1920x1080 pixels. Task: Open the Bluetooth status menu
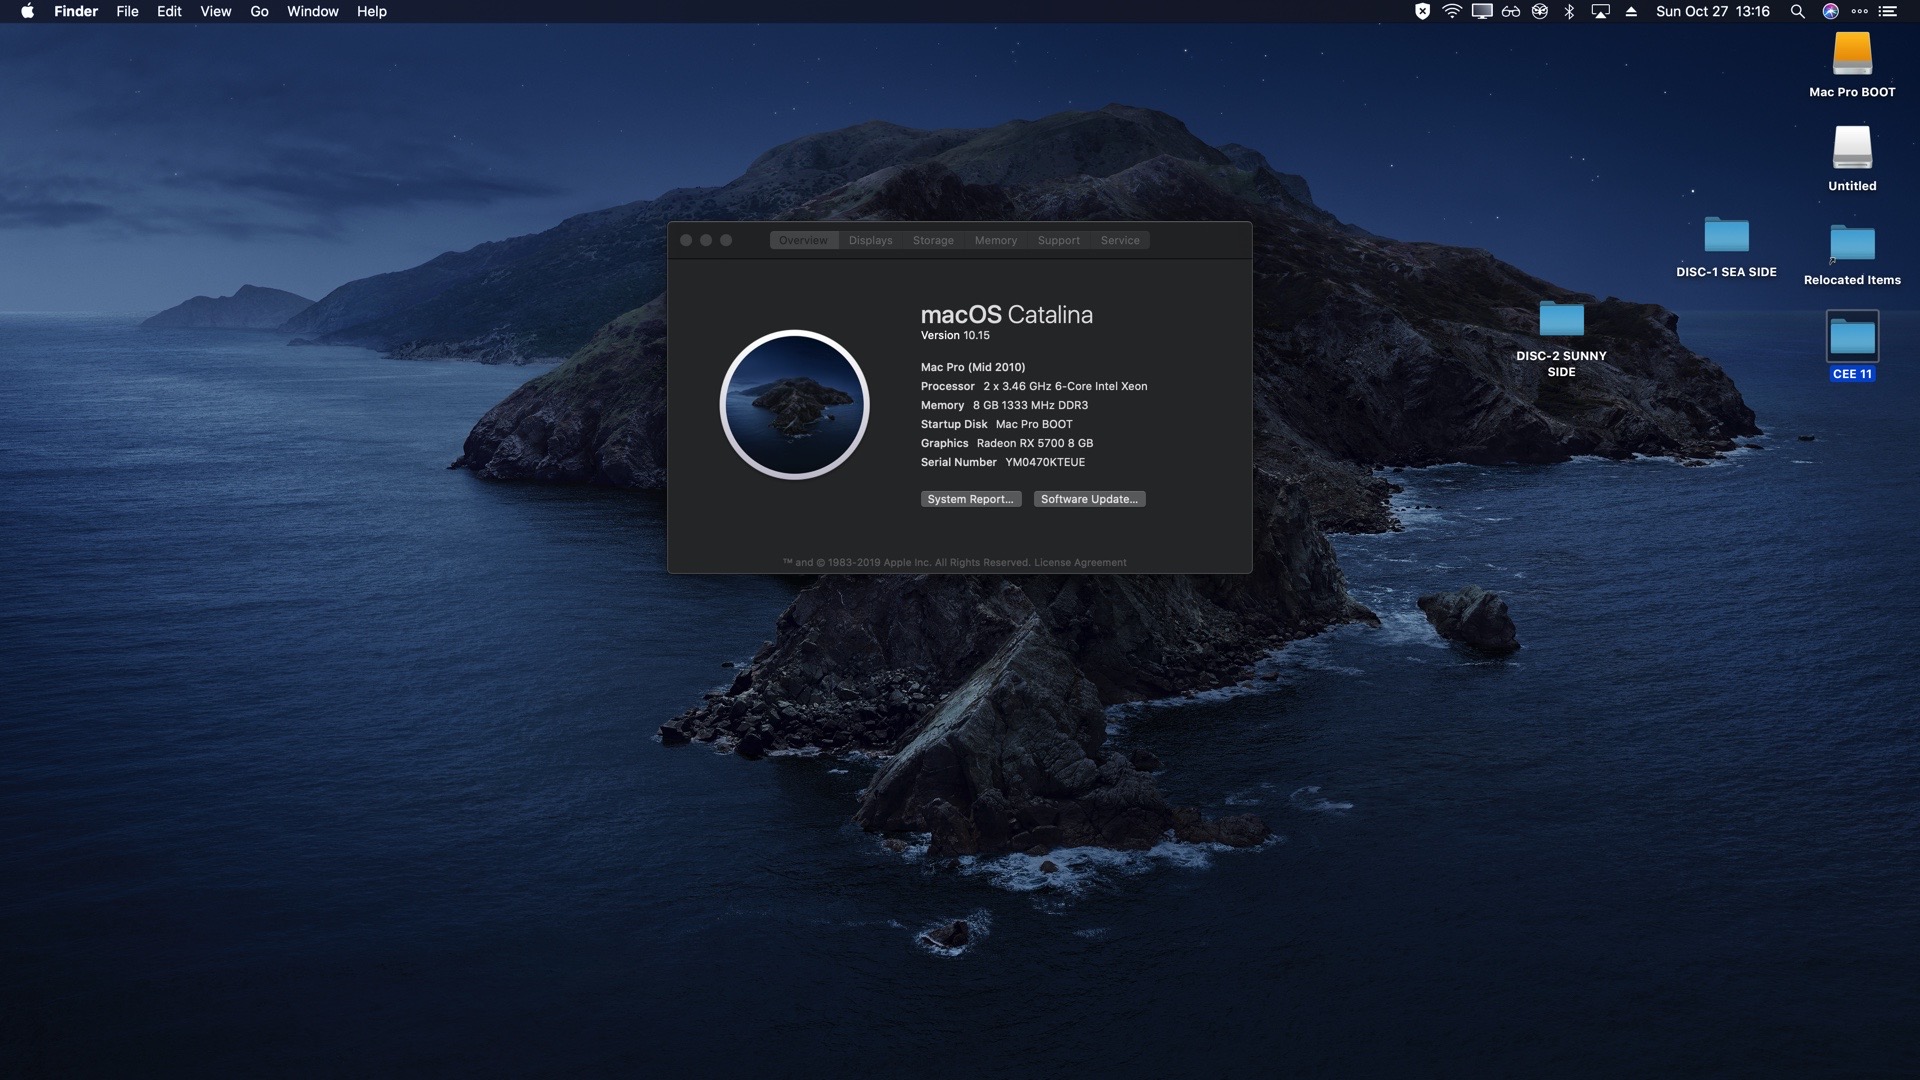1569,11
